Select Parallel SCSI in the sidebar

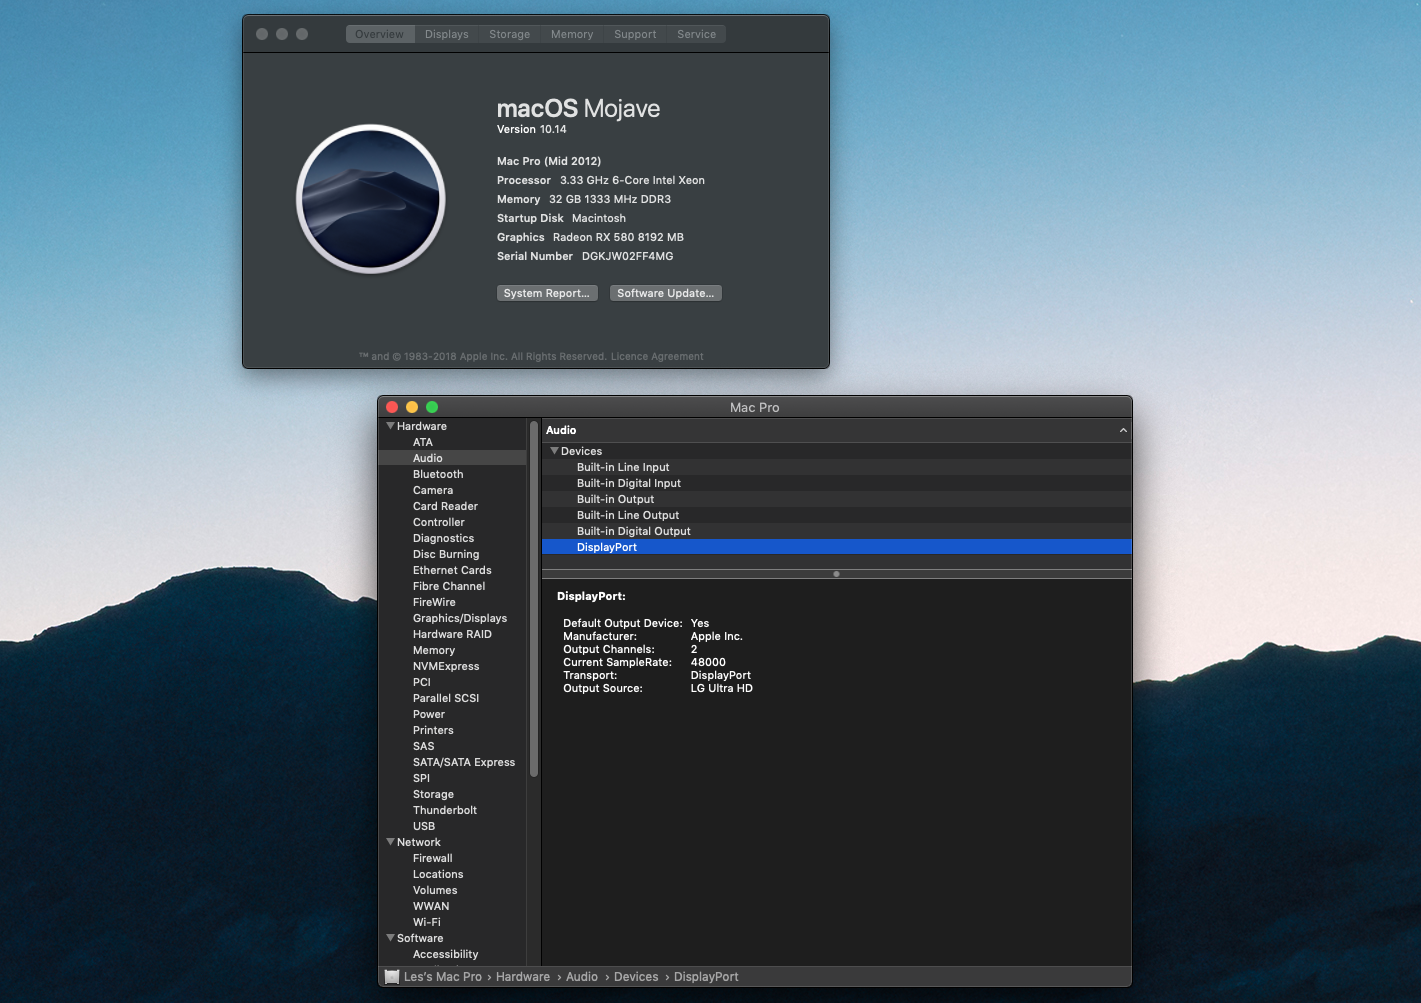(452, 698)
